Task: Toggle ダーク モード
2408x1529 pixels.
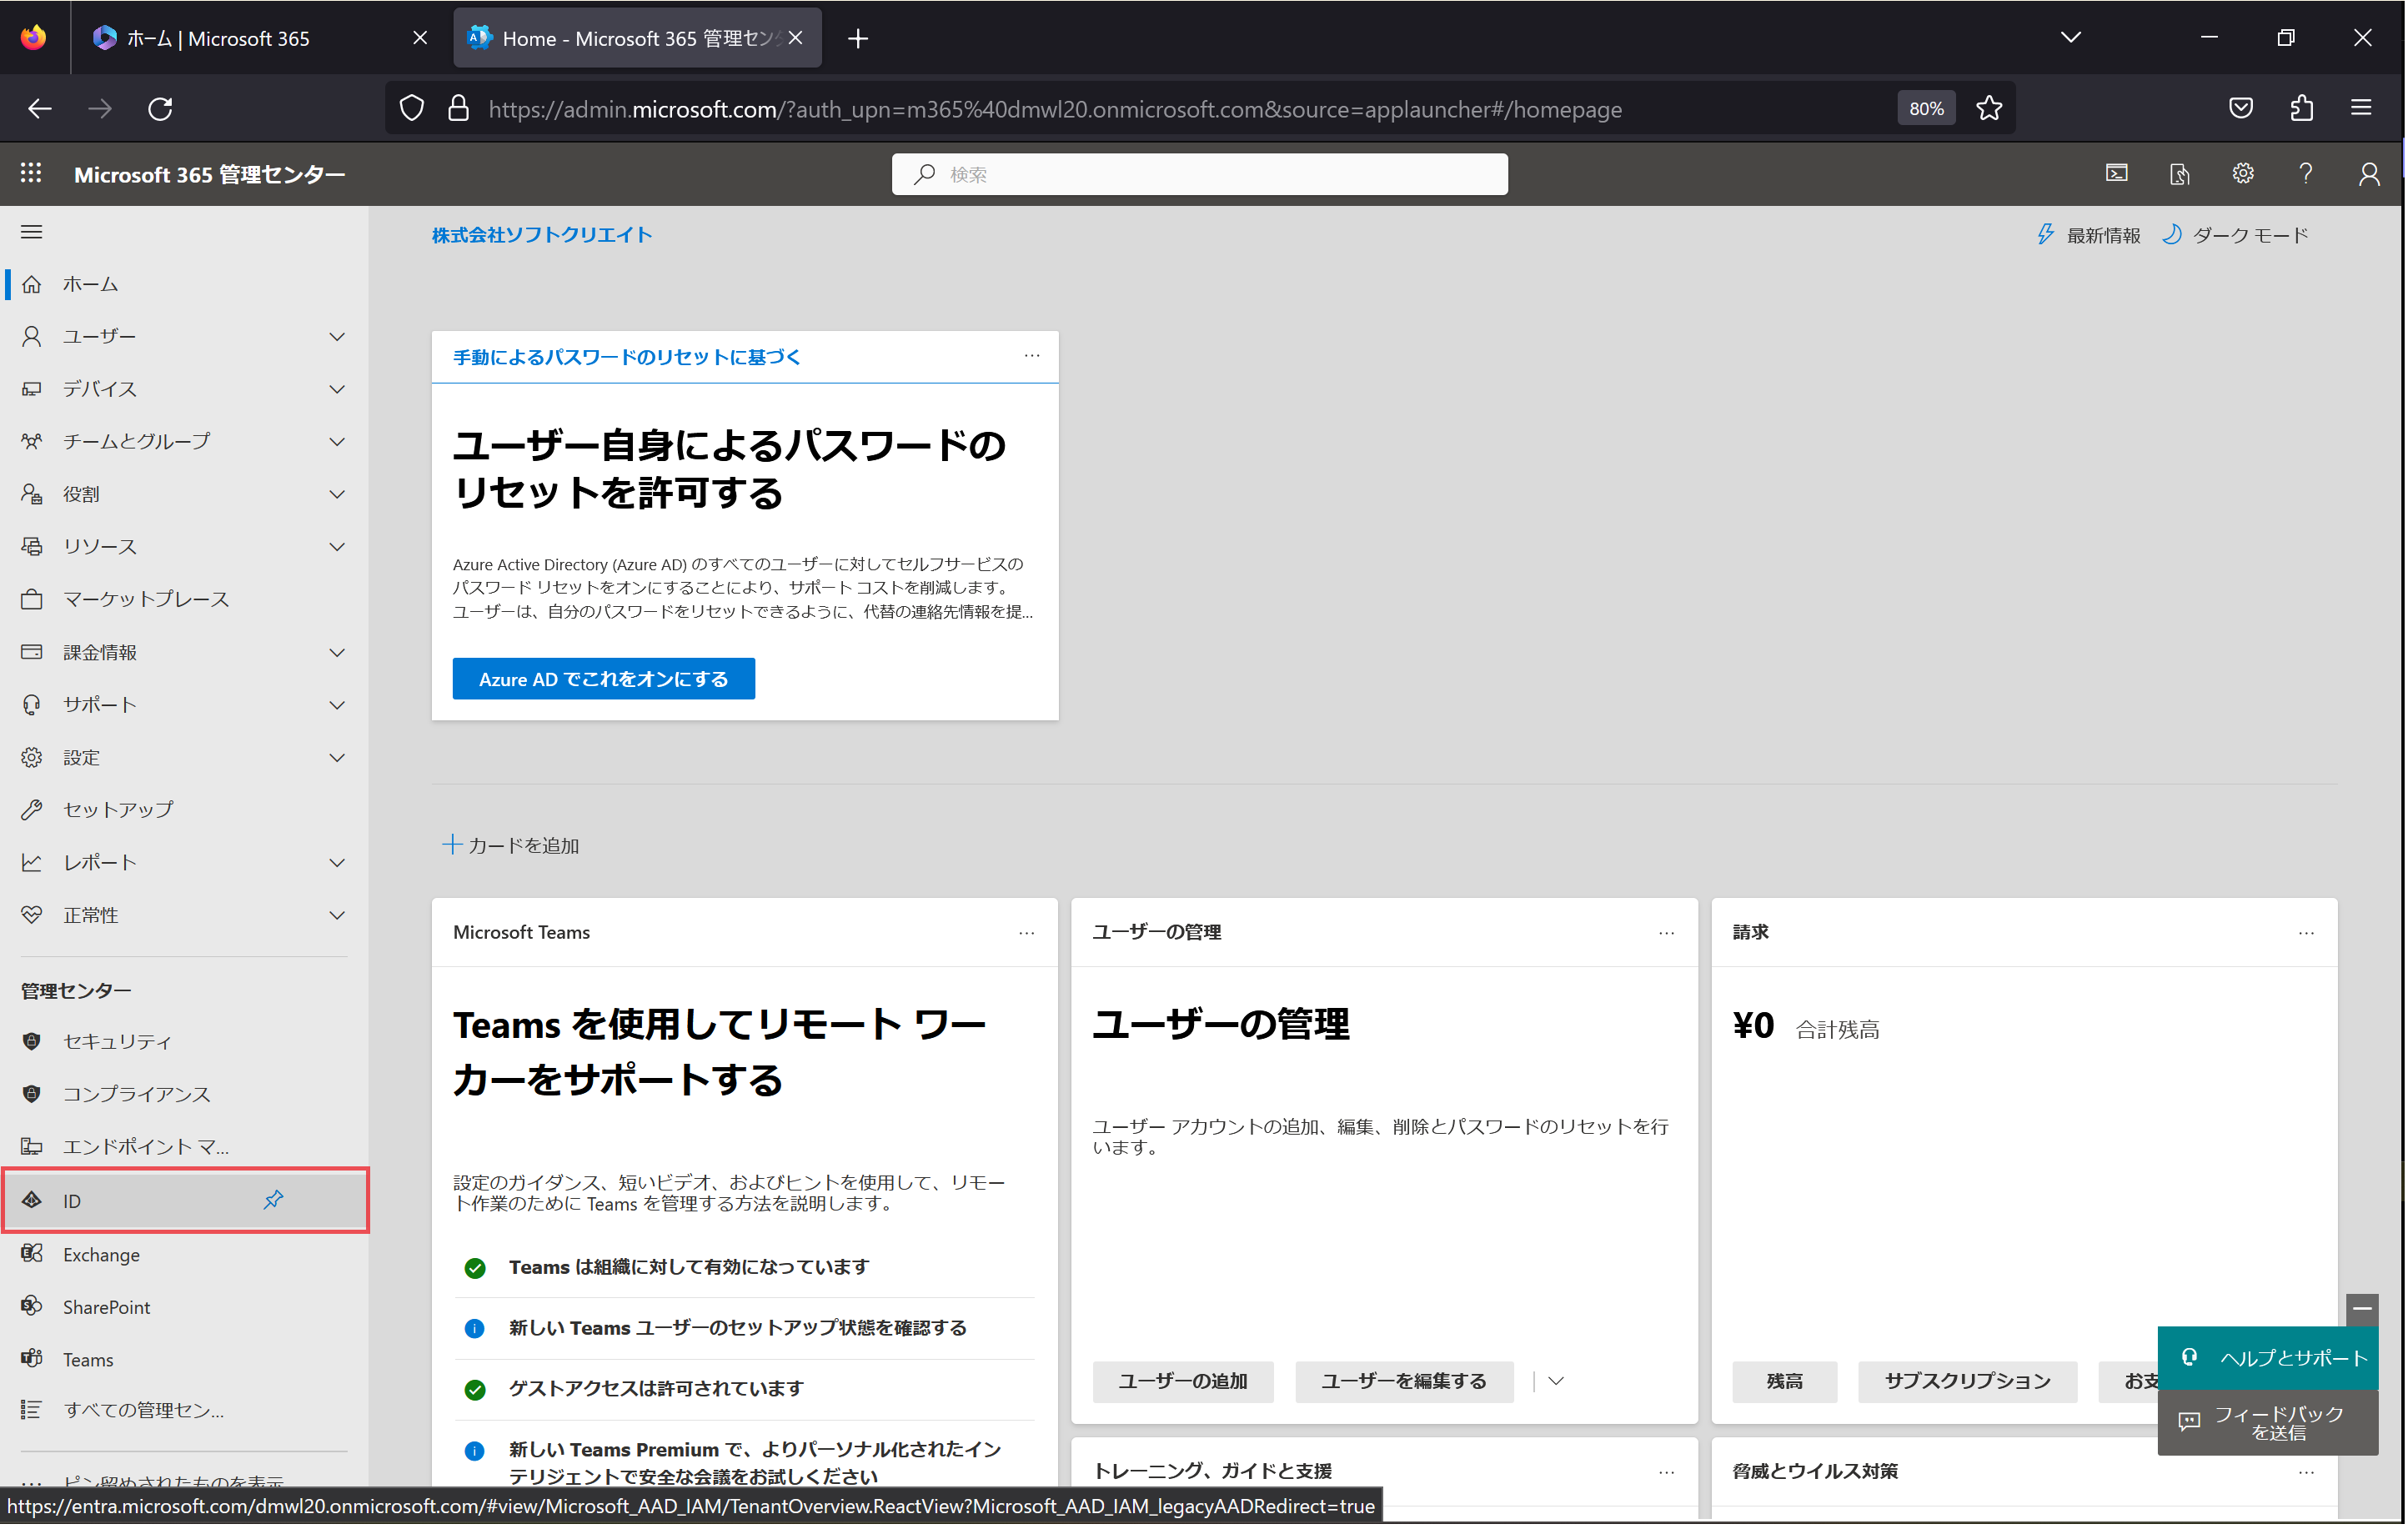Action: tap(2237, 235)
